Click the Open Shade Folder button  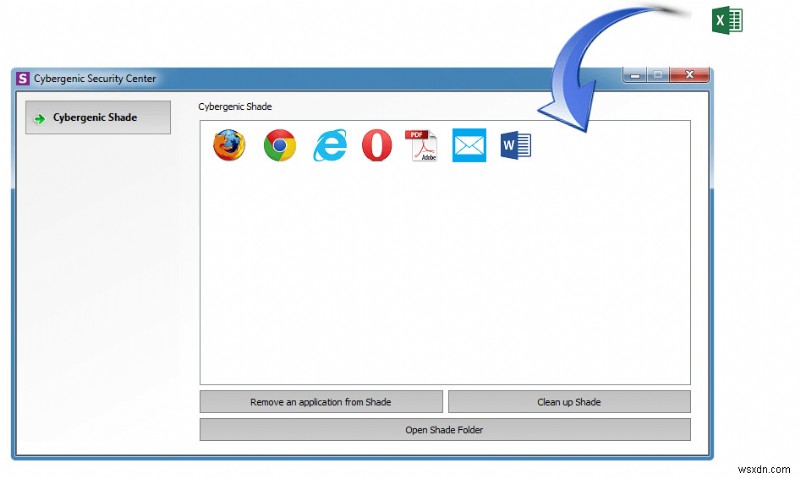pos(445,430)
